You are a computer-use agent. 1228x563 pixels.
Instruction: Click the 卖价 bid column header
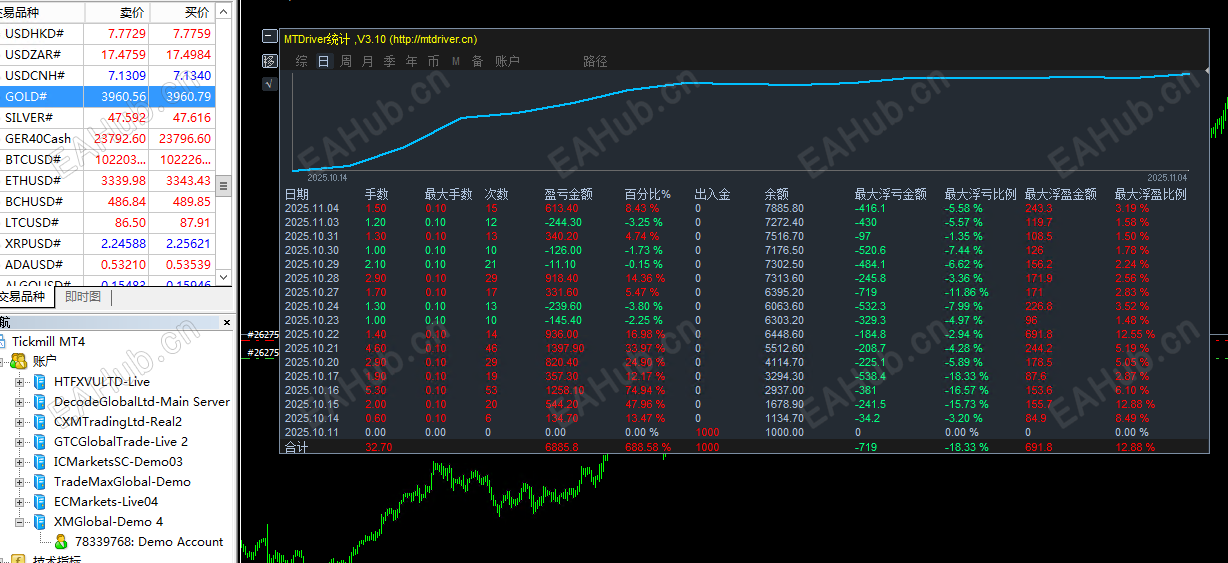pyautogui.click(x=117, y=12)
